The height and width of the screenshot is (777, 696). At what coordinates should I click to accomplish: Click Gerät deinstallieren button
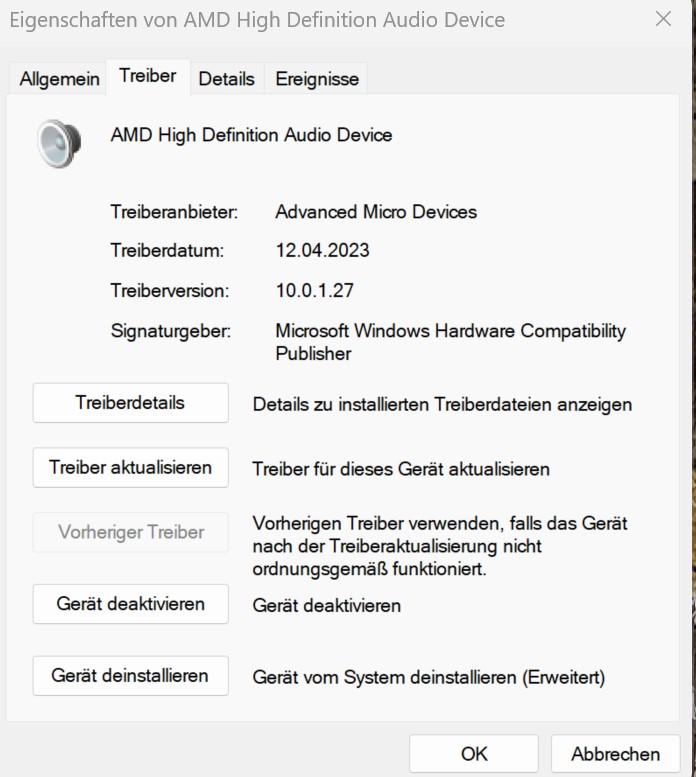(130, 676)
